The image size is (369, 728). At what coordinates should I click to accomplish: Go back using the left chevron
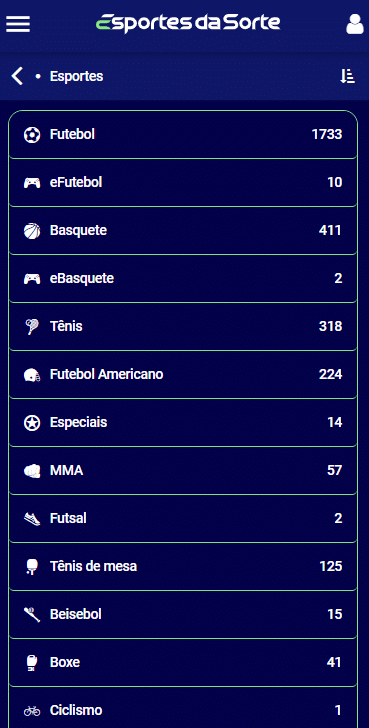(x=17, y=76)
